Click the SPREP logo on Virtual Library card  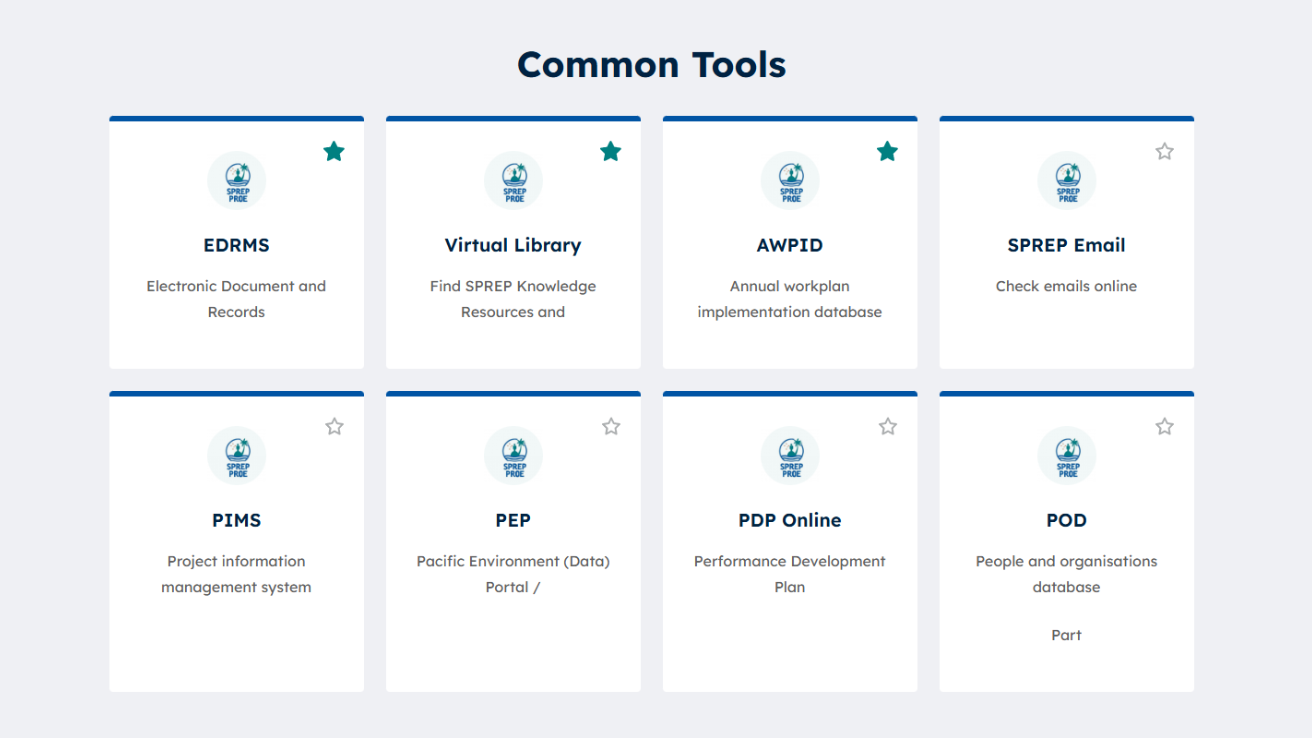tap(513, 181)
